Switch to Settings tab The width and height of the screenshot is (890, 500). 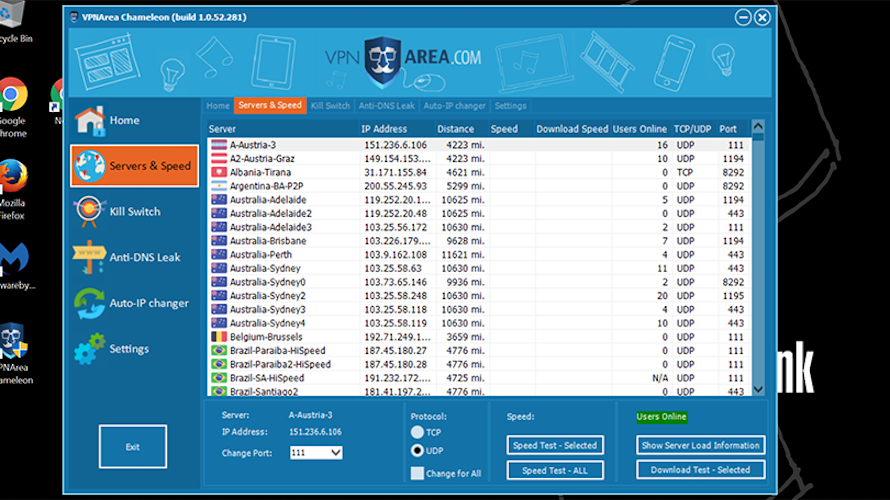coord(510,106)
